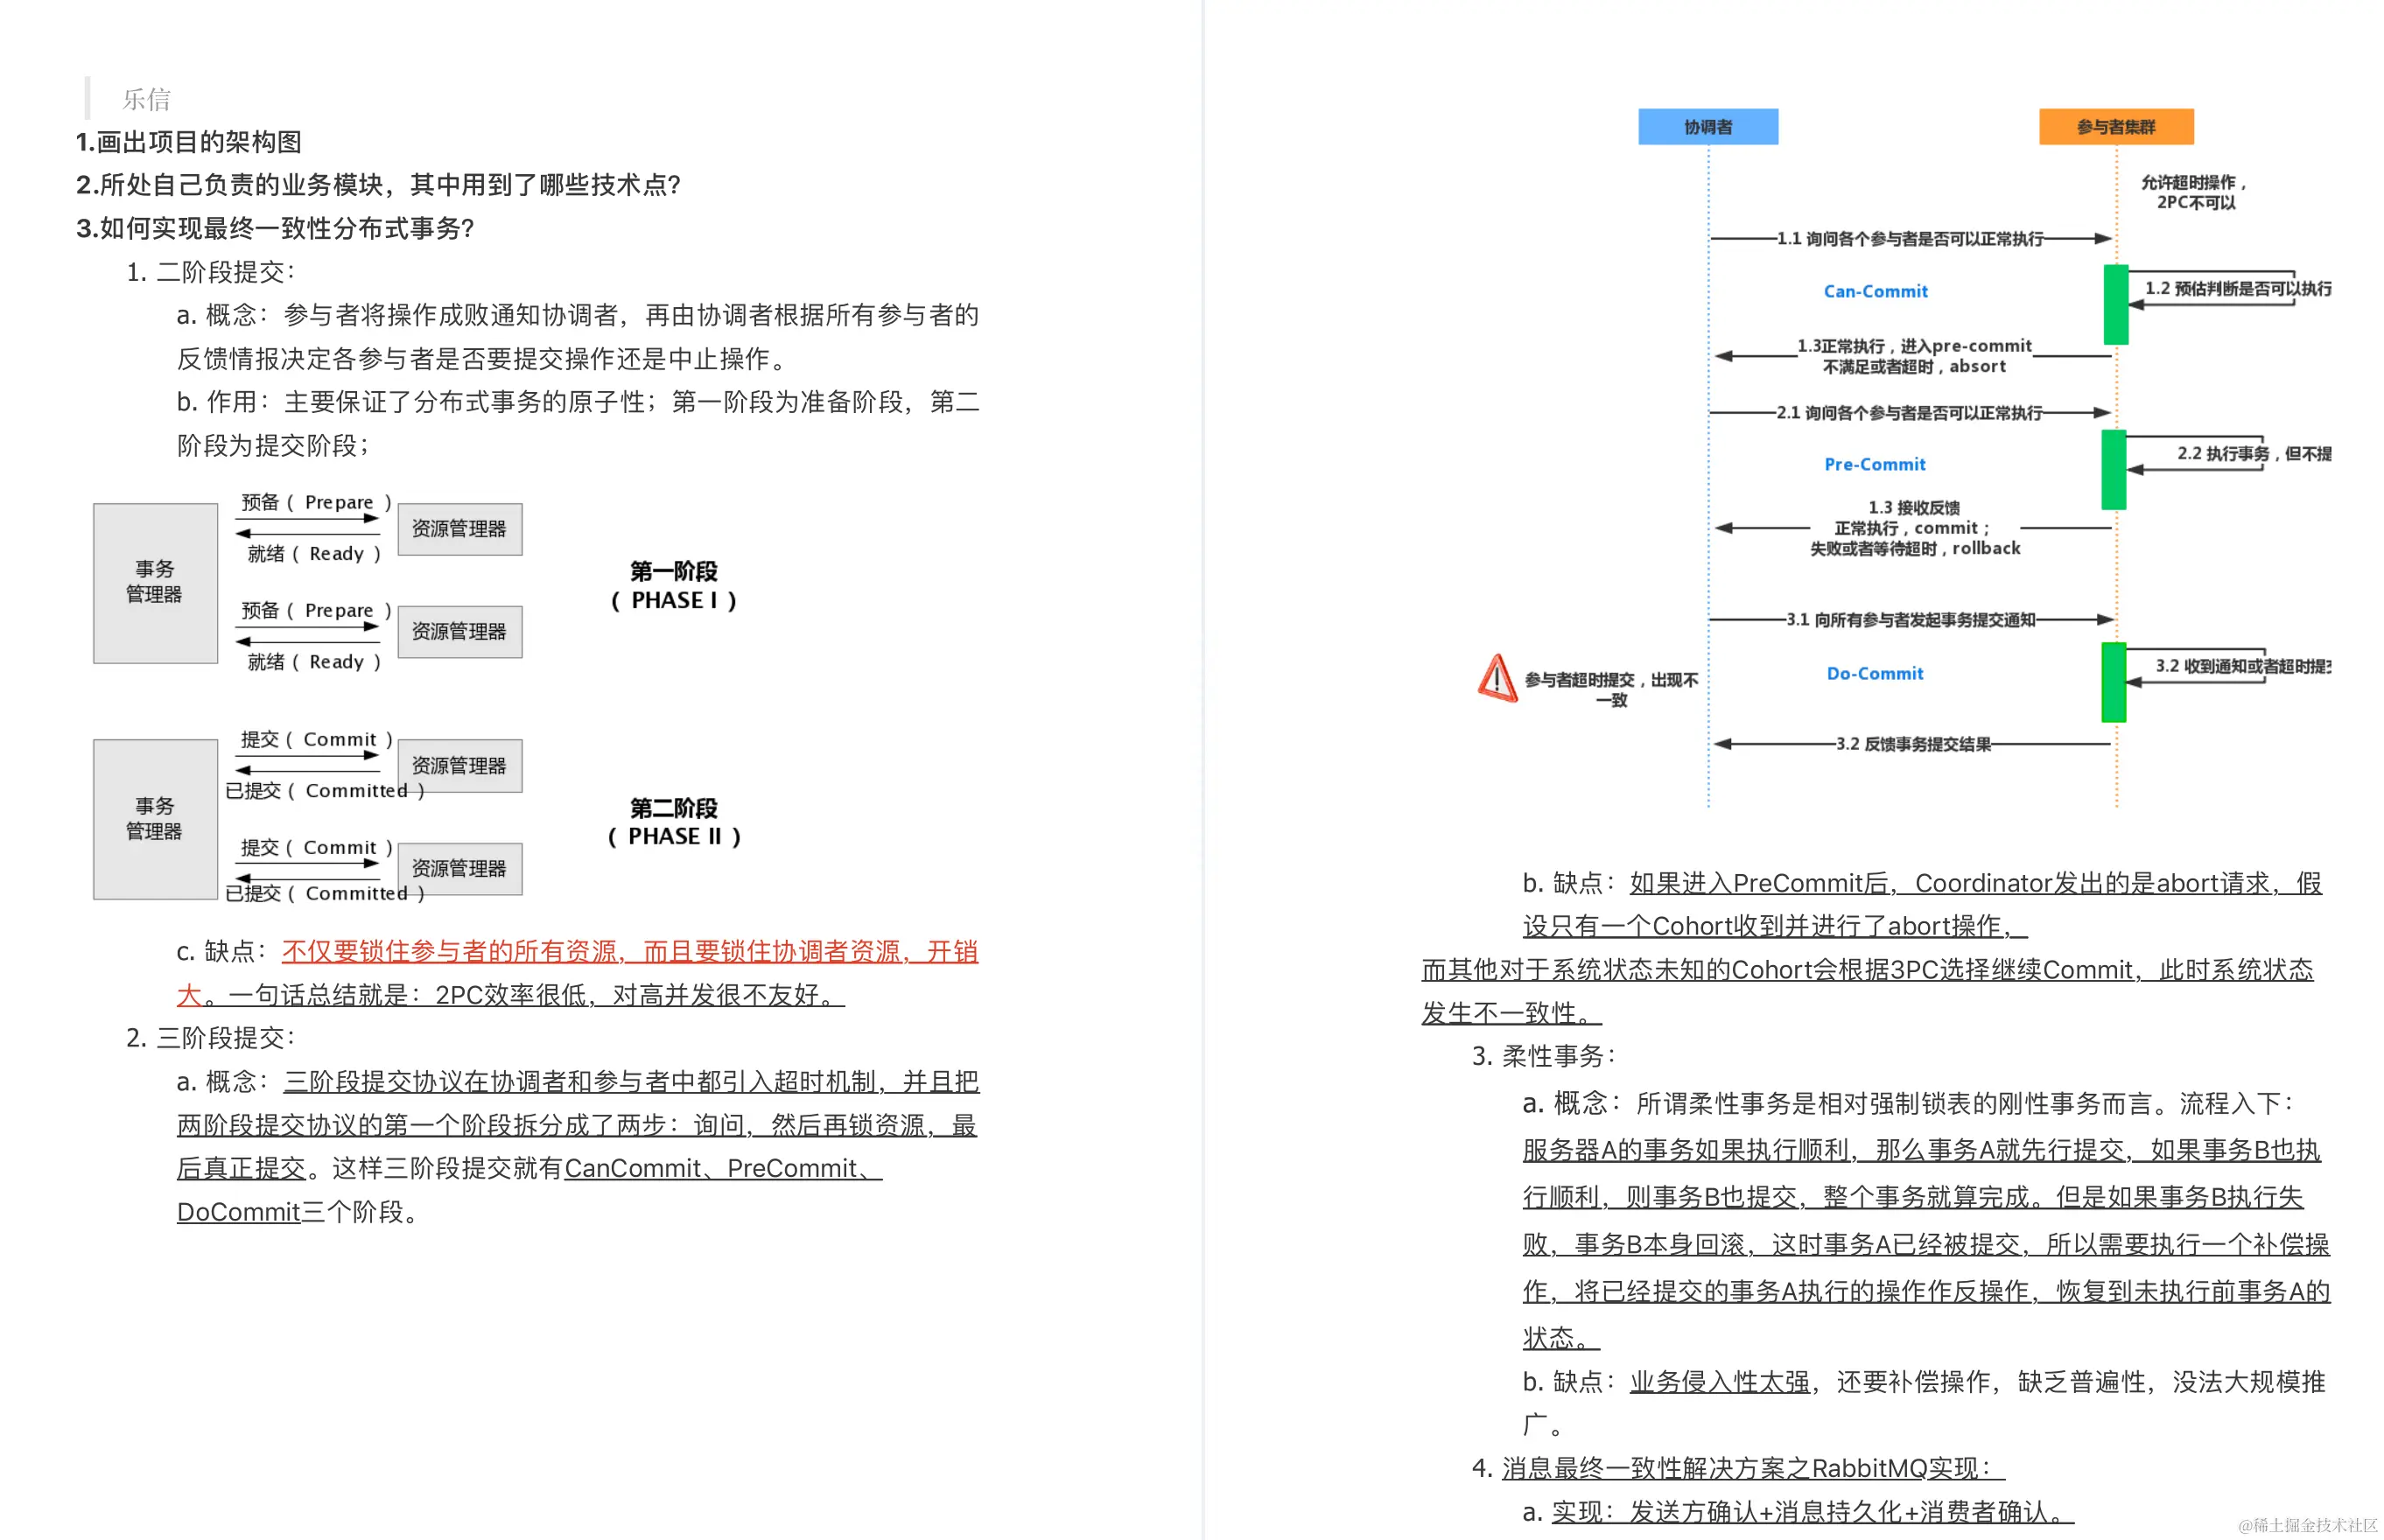Click the 第一阶段 (PHASE I) label
This screenshot has height=1540, width=2384.
pyautogui.click(x=673, y=586)
